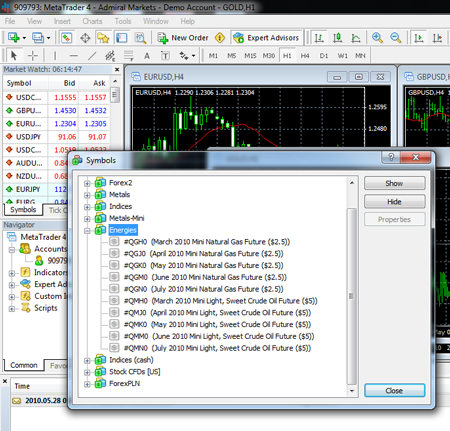Switch to D1 timeframe
The image size is (450, 431).
point(324,56)
